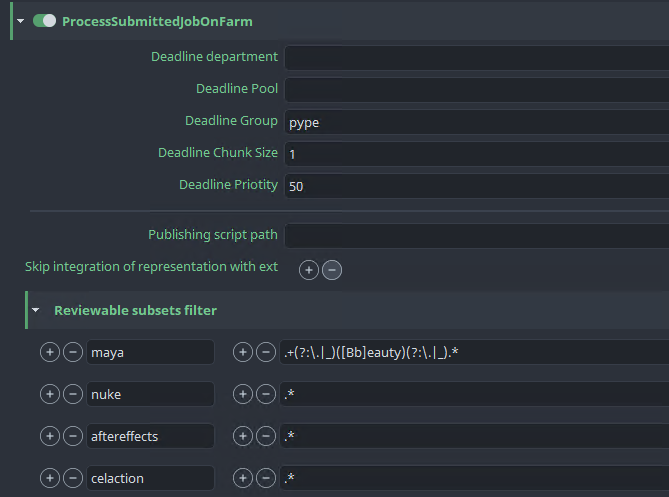Viewport: 669px width, 497px height.
Task: Add regex item for nuke filter
Action: click(242, 394)
